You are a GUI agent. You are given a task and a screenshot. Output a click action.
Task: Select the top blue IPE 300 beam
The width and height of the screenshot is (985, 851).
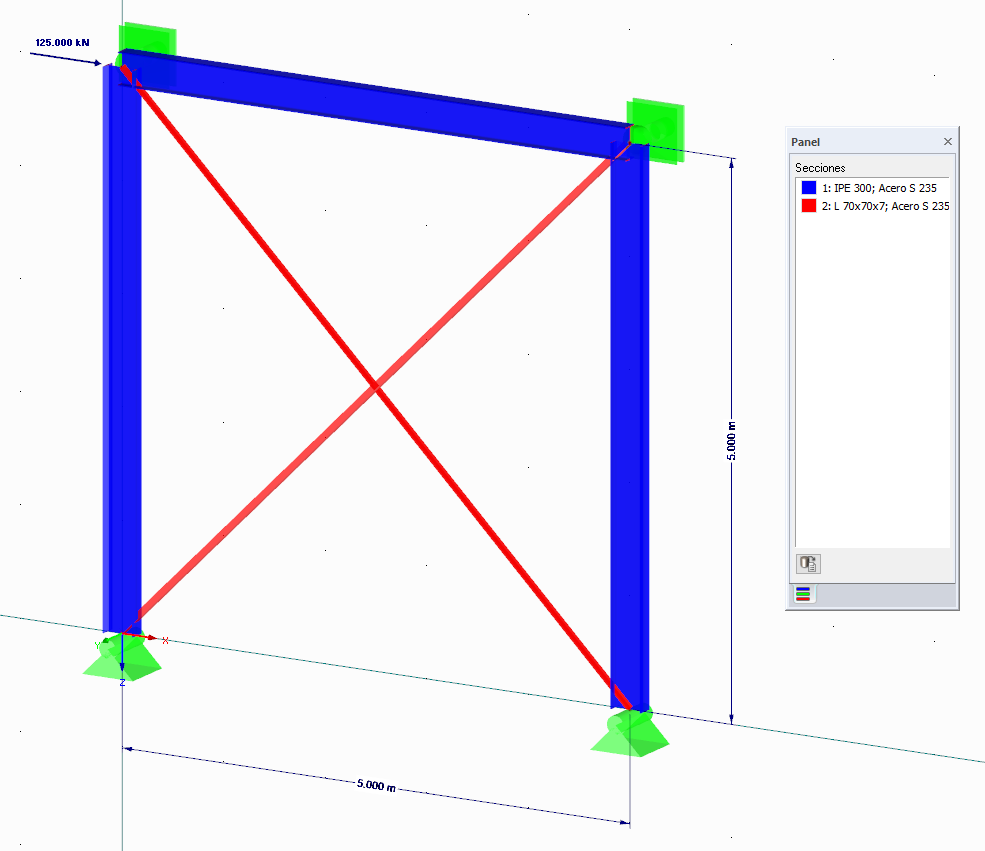376,104
